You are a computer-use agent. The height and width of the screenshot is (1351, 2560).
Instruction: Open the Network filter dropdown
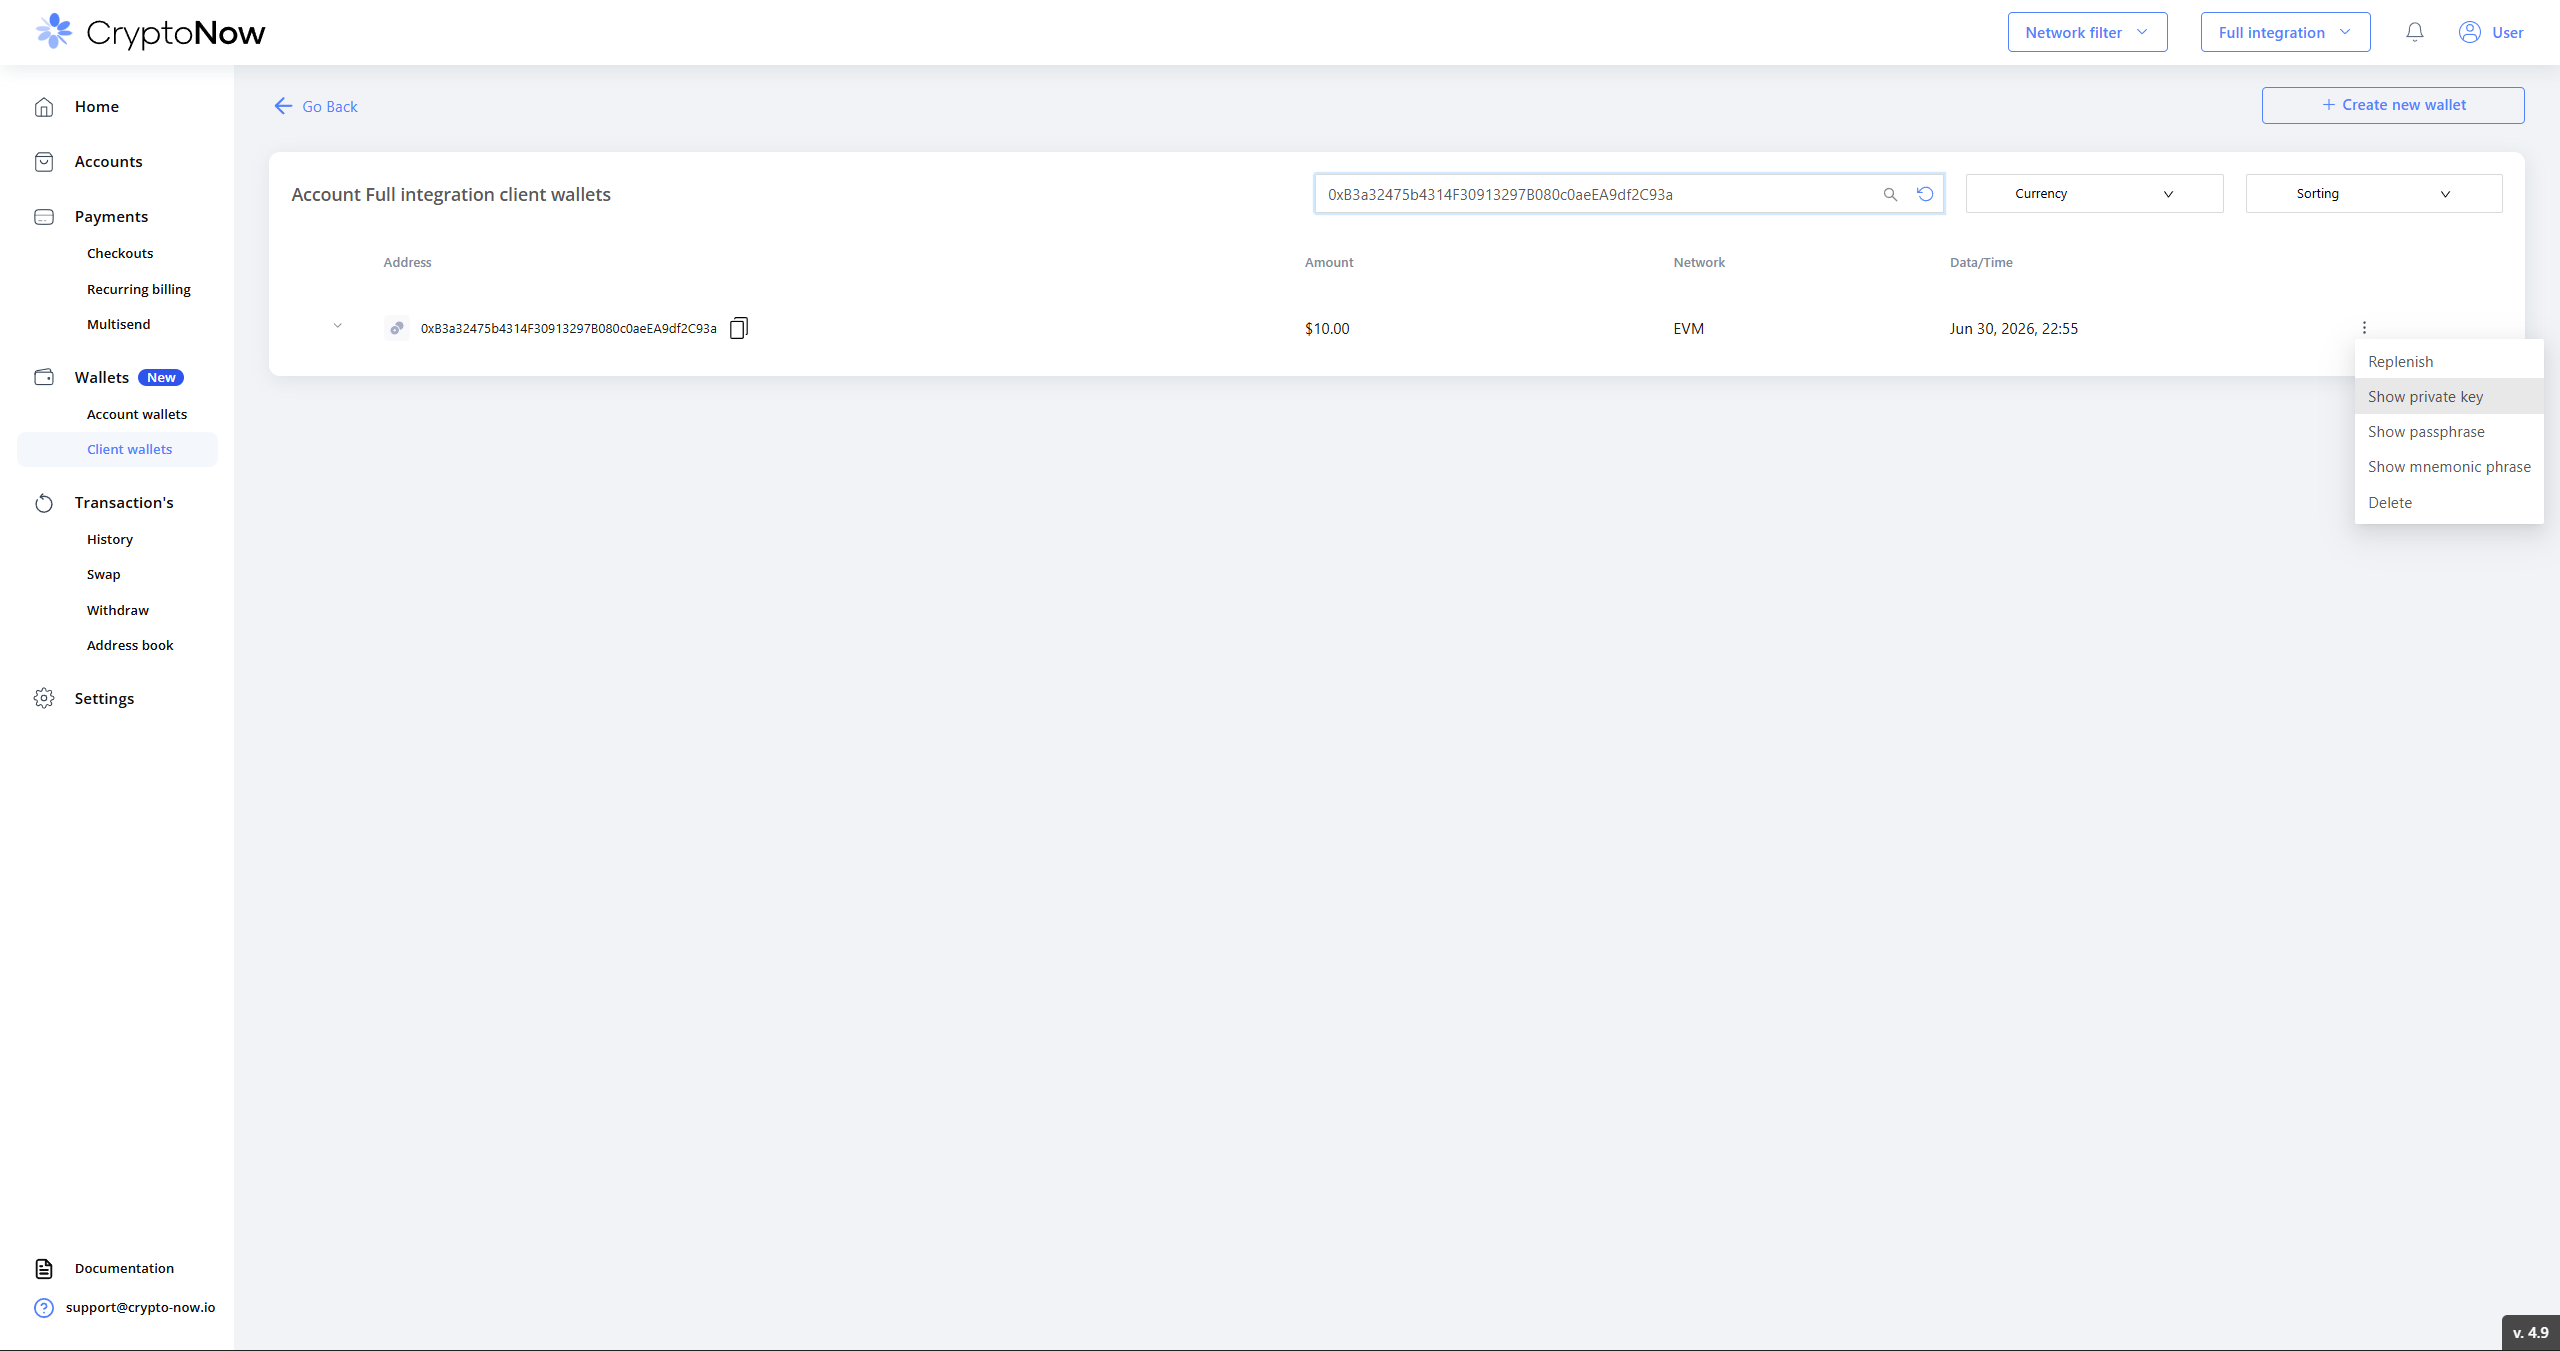2087,32
